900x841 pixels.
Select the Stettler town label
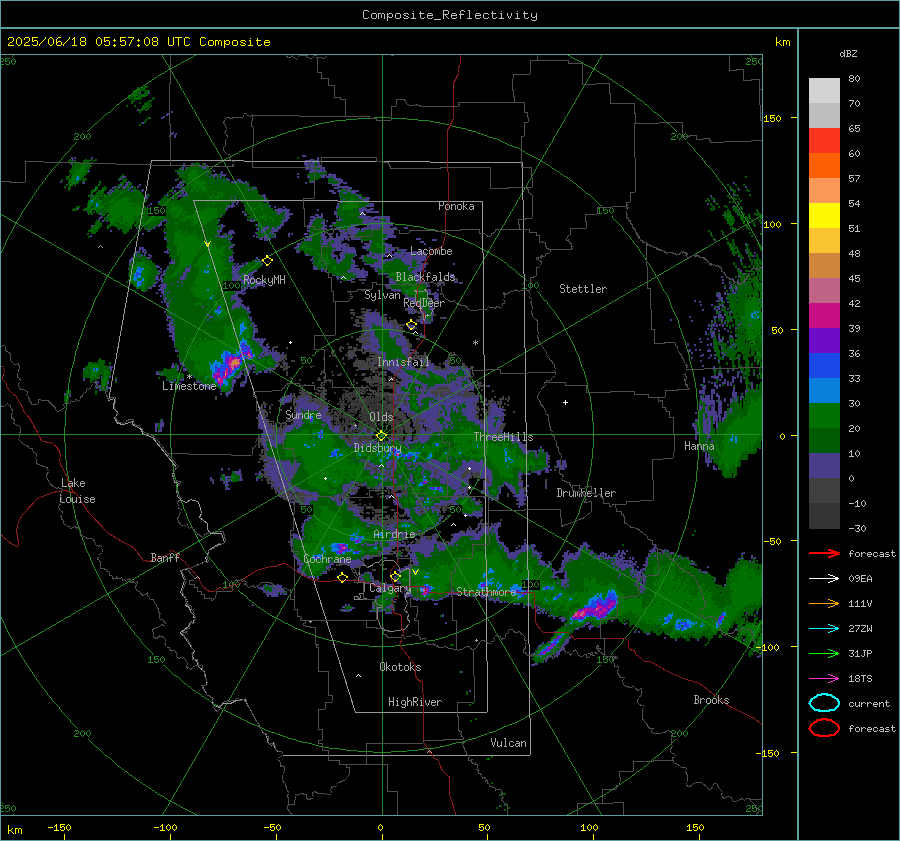click(x=583, y=289)
